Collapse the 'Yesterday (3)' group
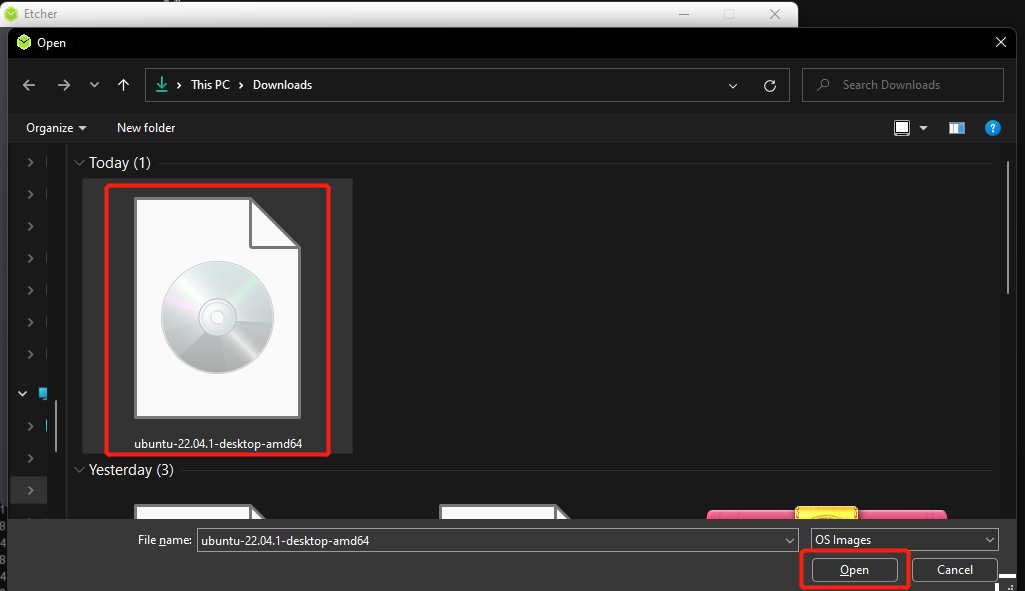This screenshot has width=1025, height=591. click(79, 470)
